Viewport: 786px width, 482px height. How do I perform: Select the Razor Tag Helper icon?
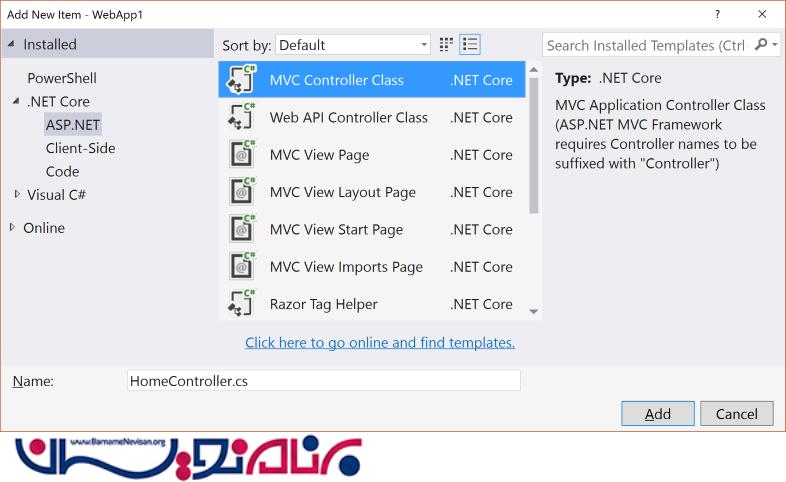click(241, 304)
